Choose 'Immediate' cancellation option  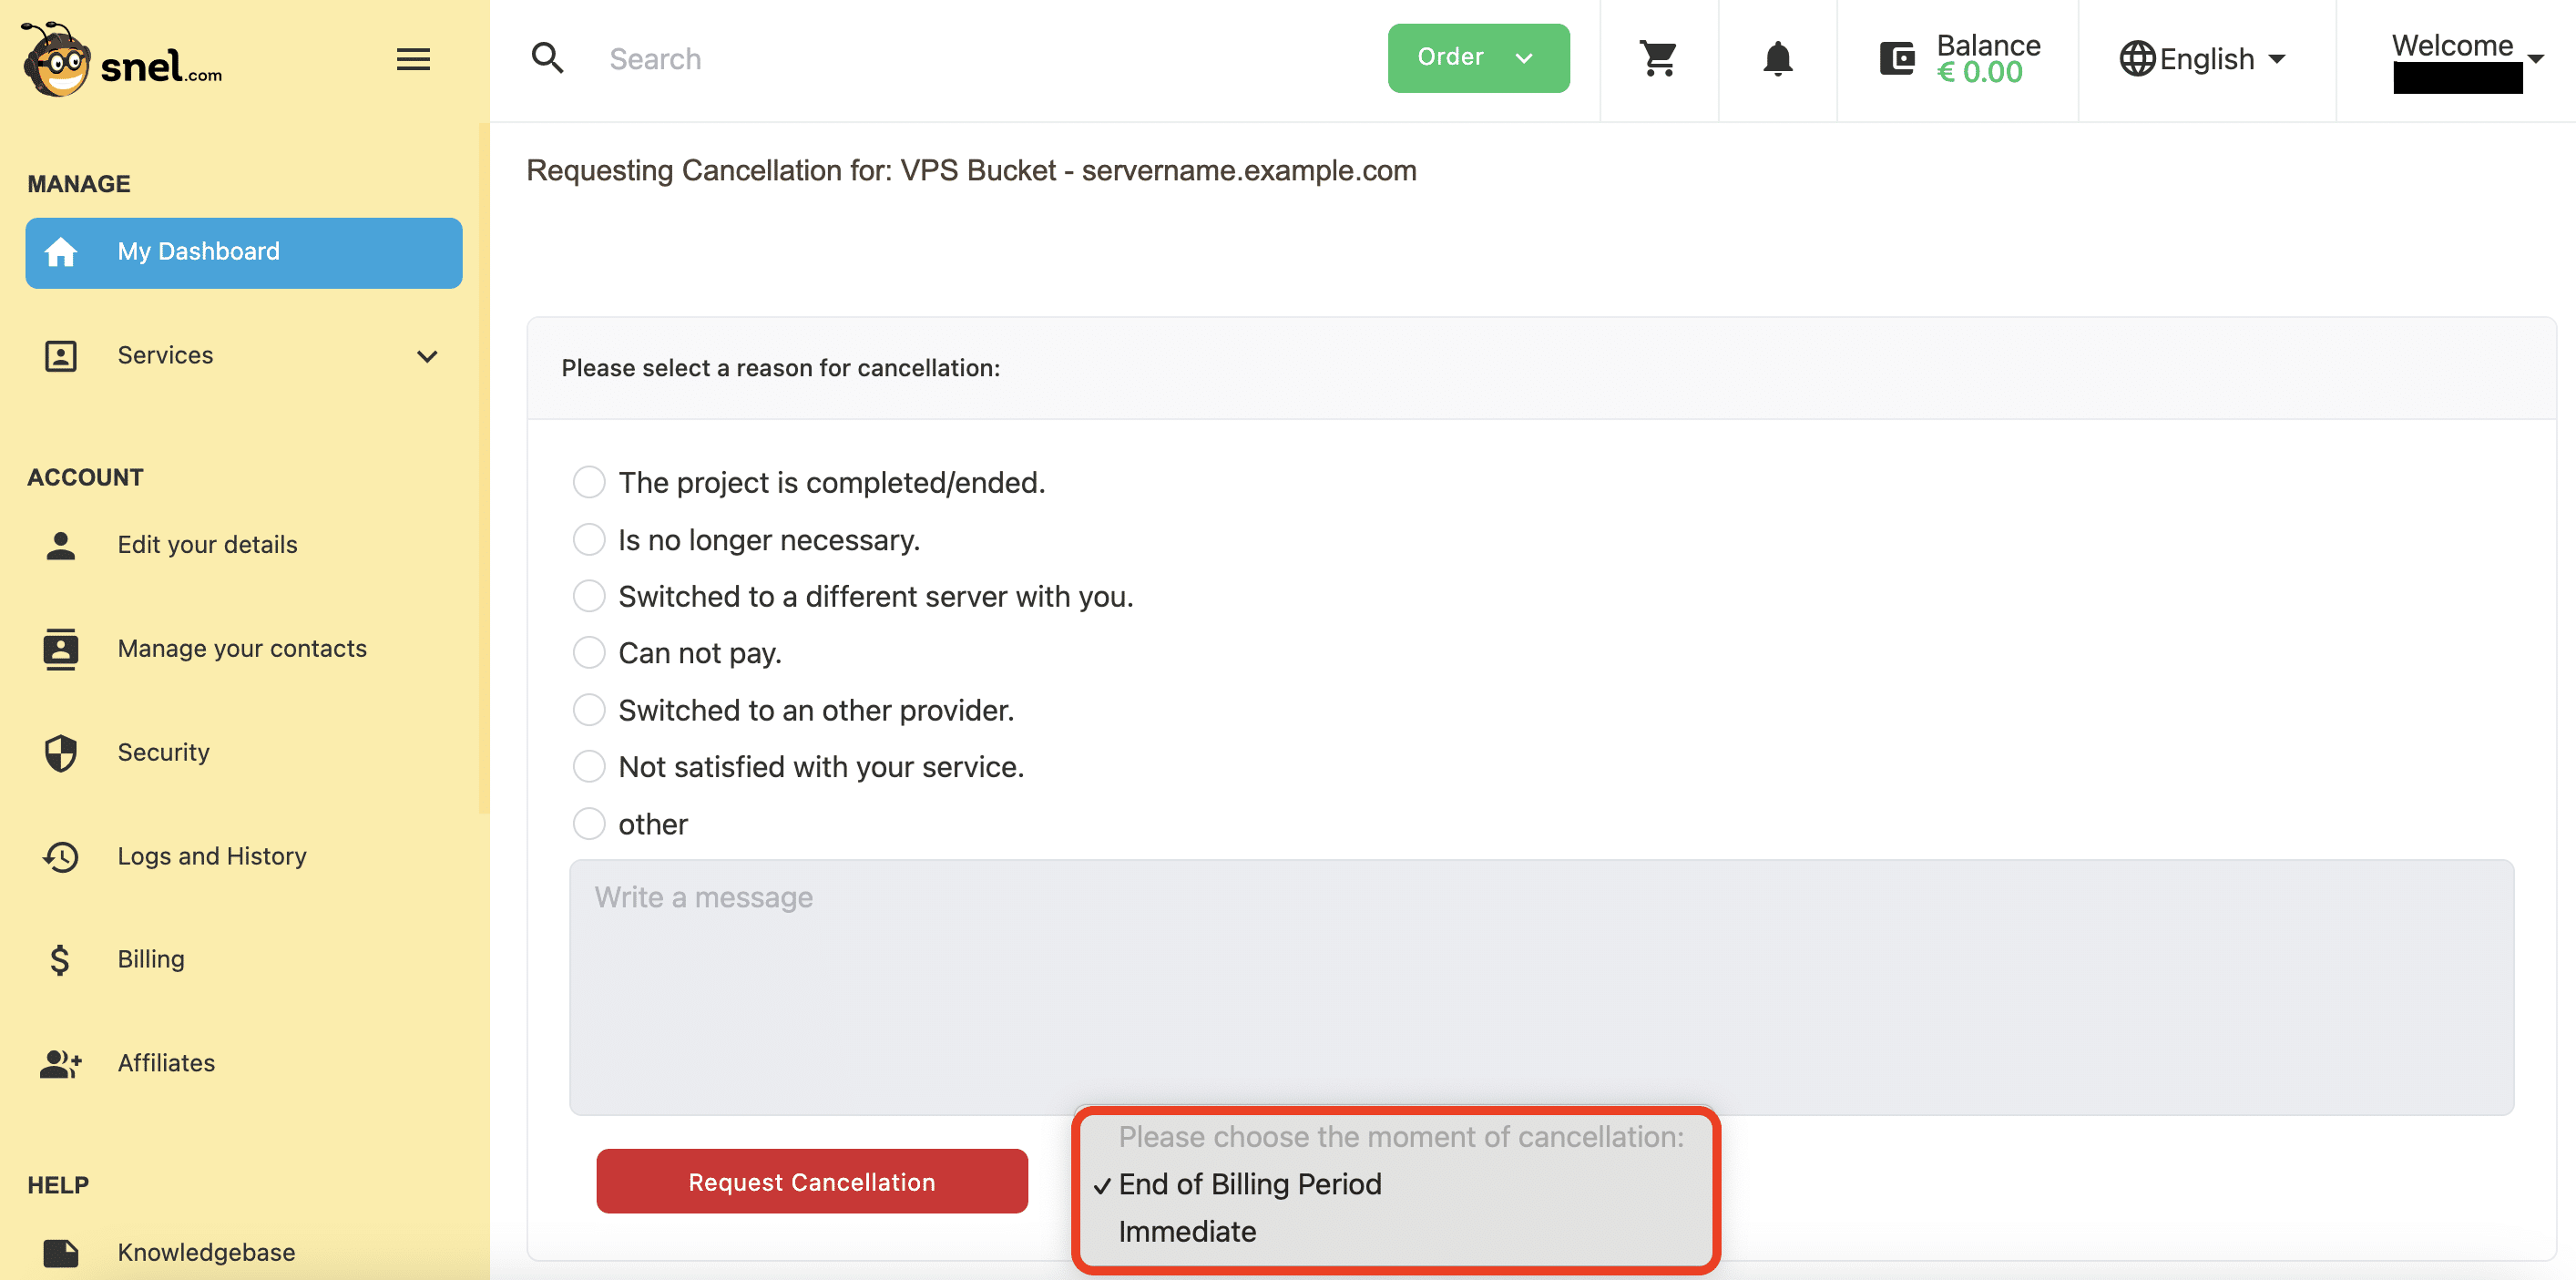pos(1187,1232)
